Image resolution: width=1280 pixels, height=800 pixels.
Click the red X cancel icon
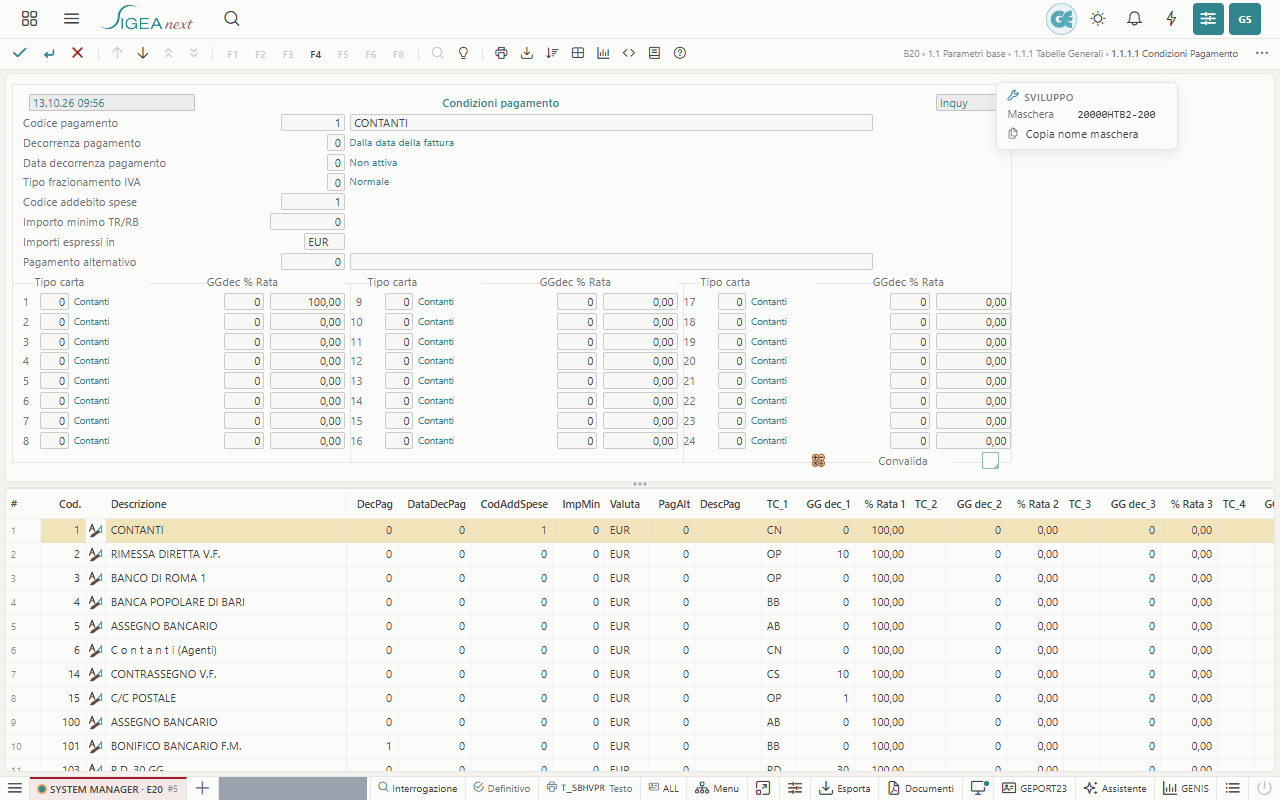[x=77, y=53]
